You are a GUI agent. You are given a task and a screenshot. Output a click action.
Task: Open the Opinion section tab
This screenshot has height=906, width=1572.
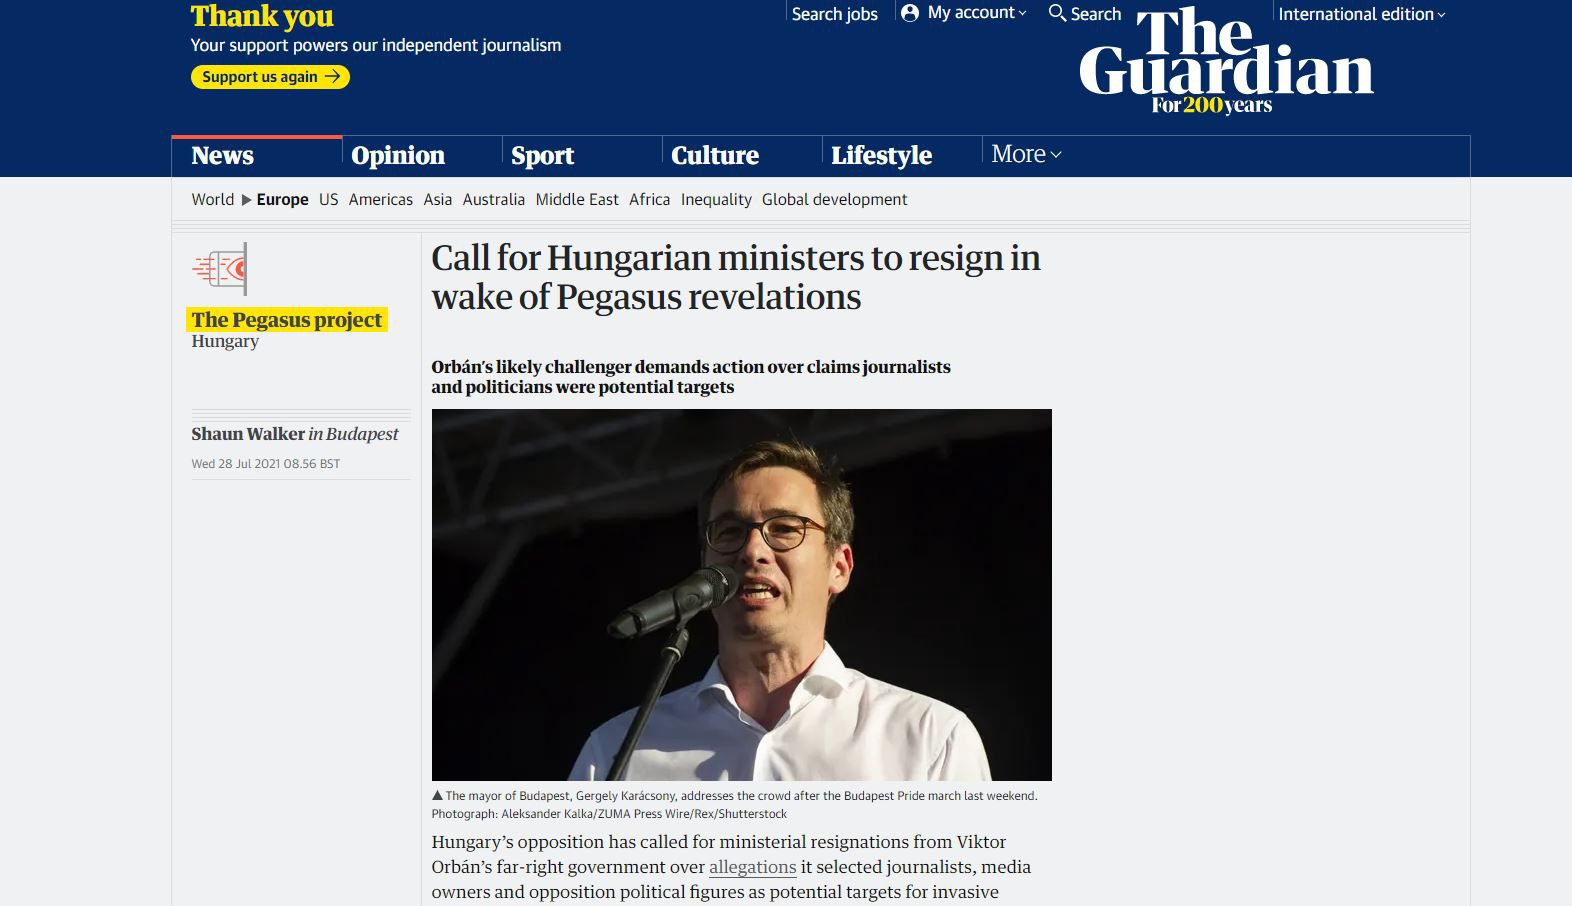pos(398,155)
